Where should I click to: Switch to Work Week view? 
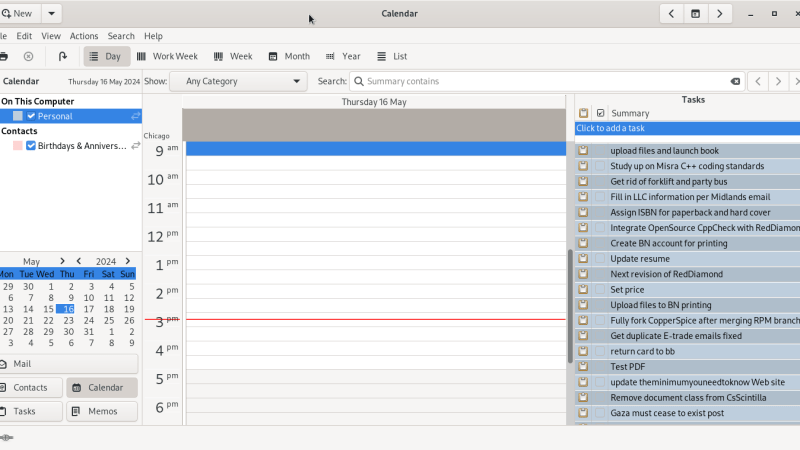[168, 57]
